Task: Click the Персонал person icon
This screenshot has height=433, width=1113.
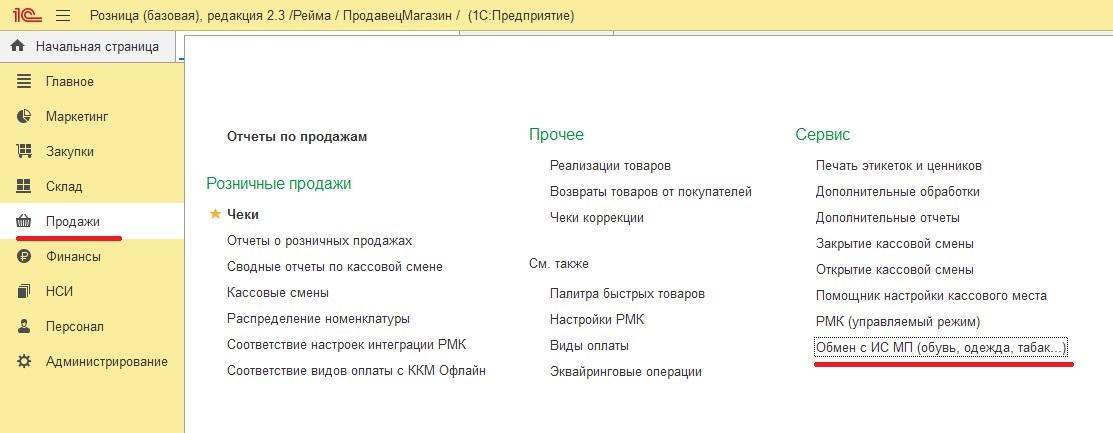Action: pyautogui.click(x=25, y=326)
